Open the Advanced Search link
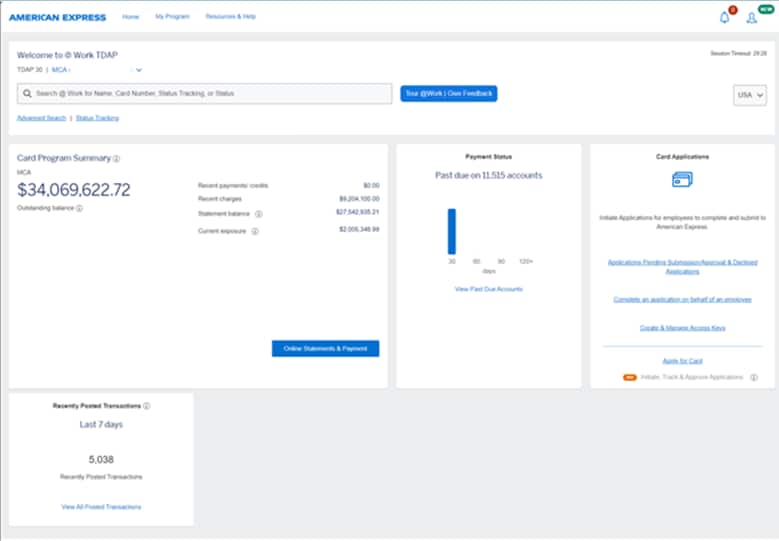This screenshot has width=779, height=541. 41,118
